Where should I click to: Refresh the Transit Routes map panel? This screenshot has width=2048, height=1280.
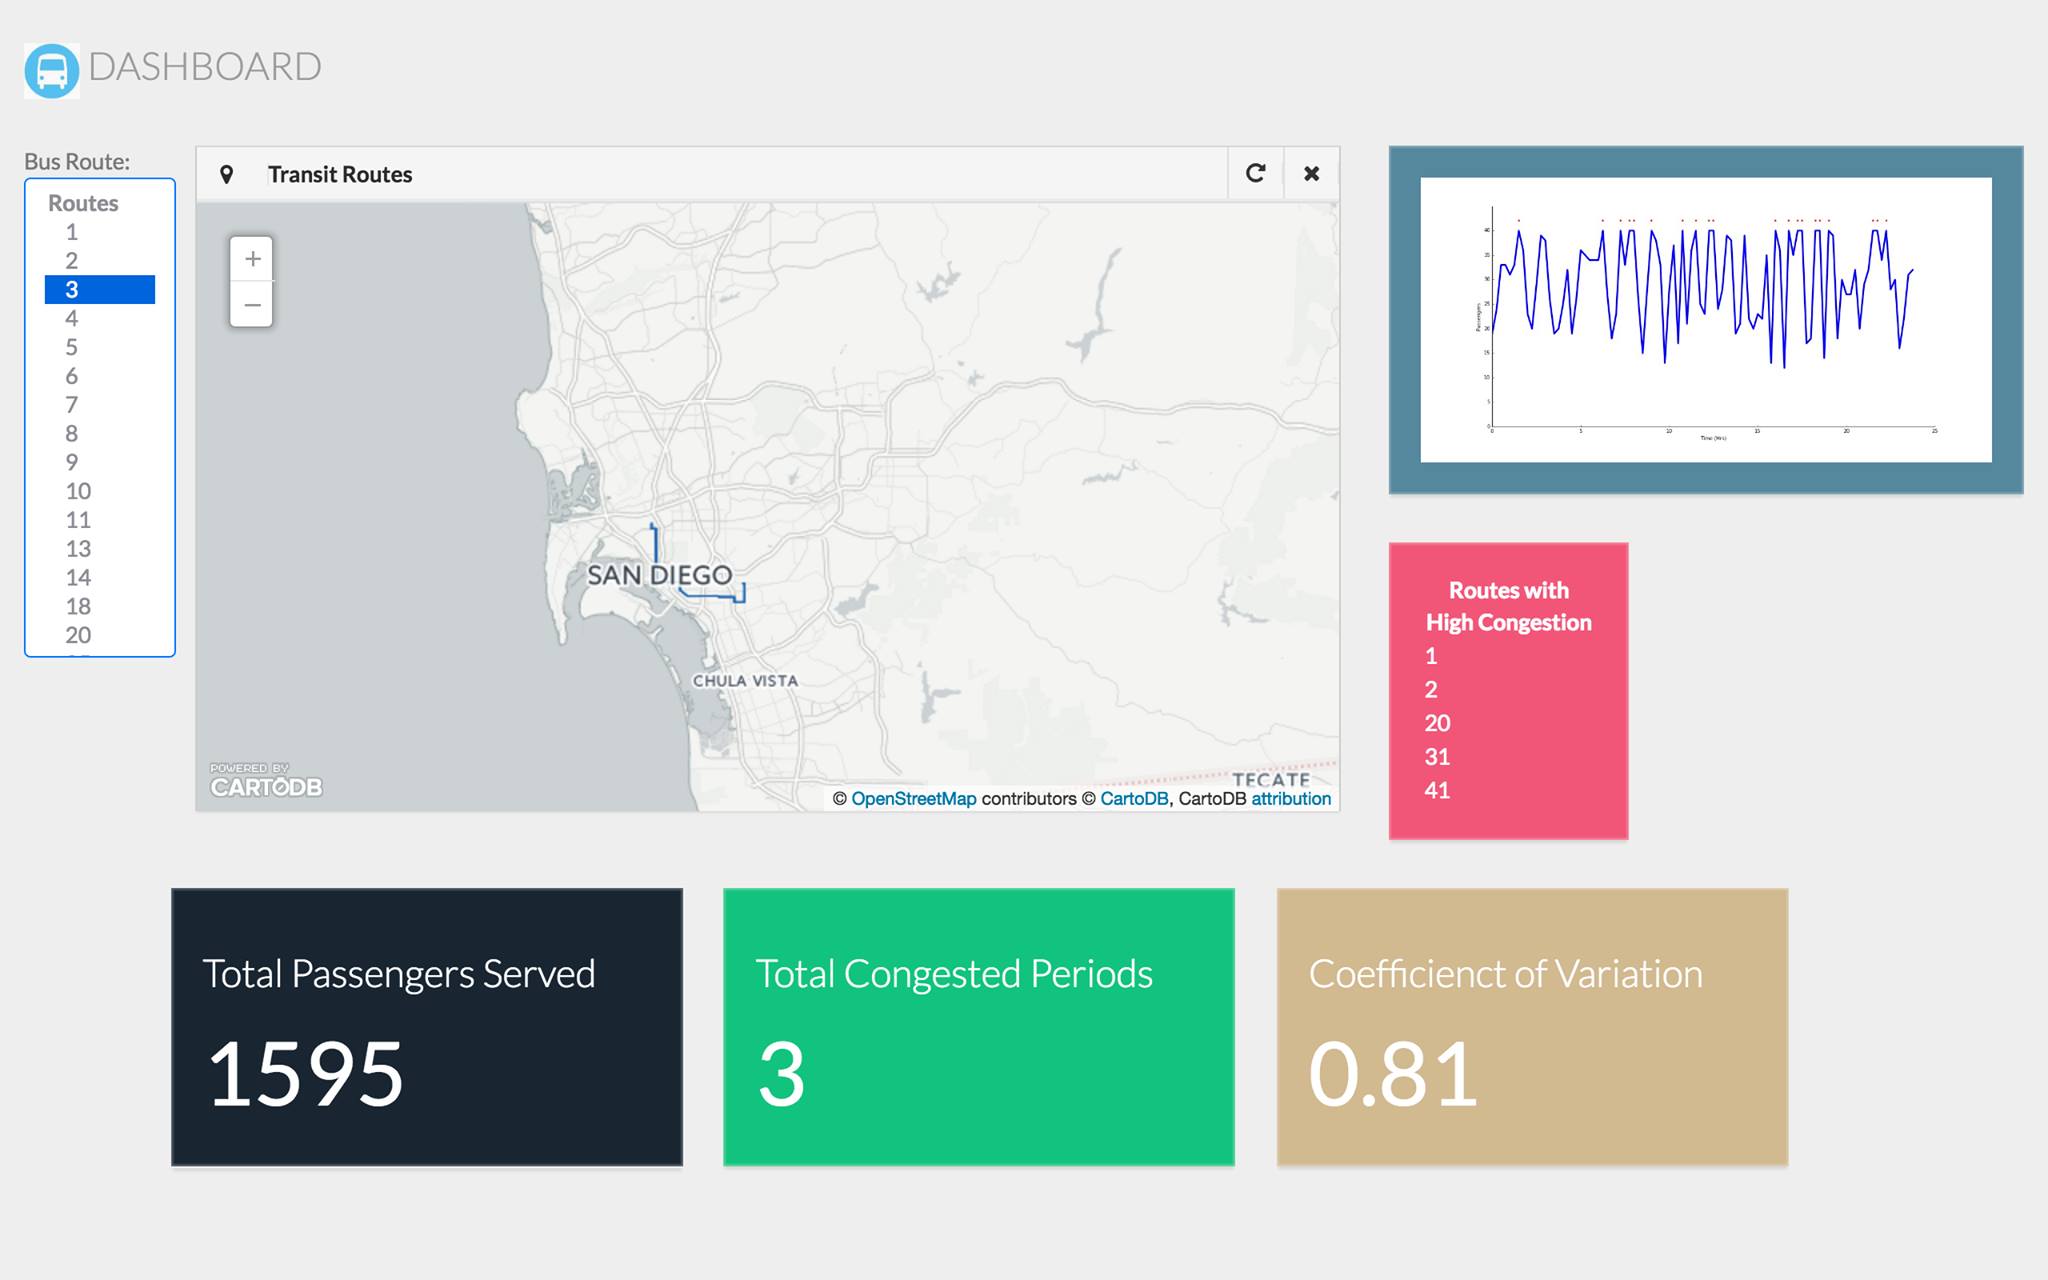(x=1255, y=174)
